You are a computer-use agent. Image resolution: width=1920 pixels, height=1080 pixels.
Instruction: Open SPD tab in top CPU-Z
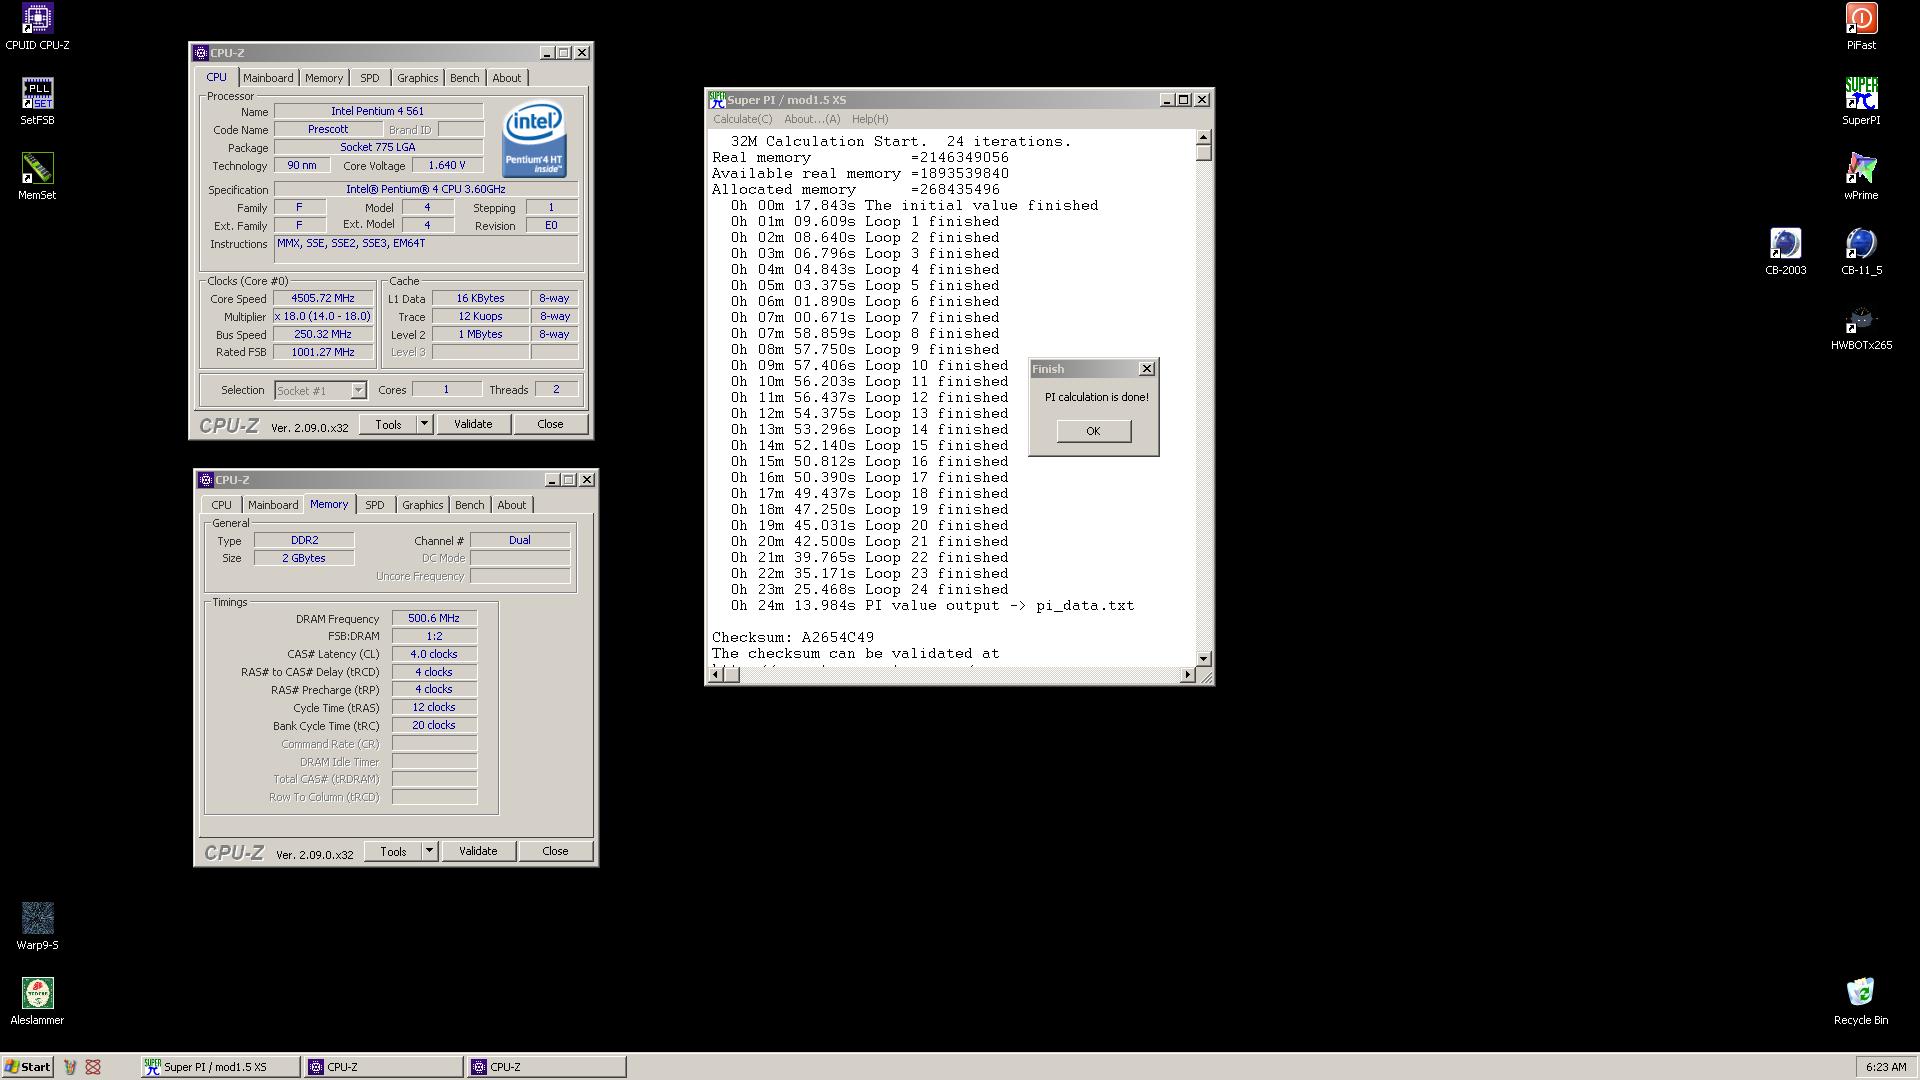[370, 78]
